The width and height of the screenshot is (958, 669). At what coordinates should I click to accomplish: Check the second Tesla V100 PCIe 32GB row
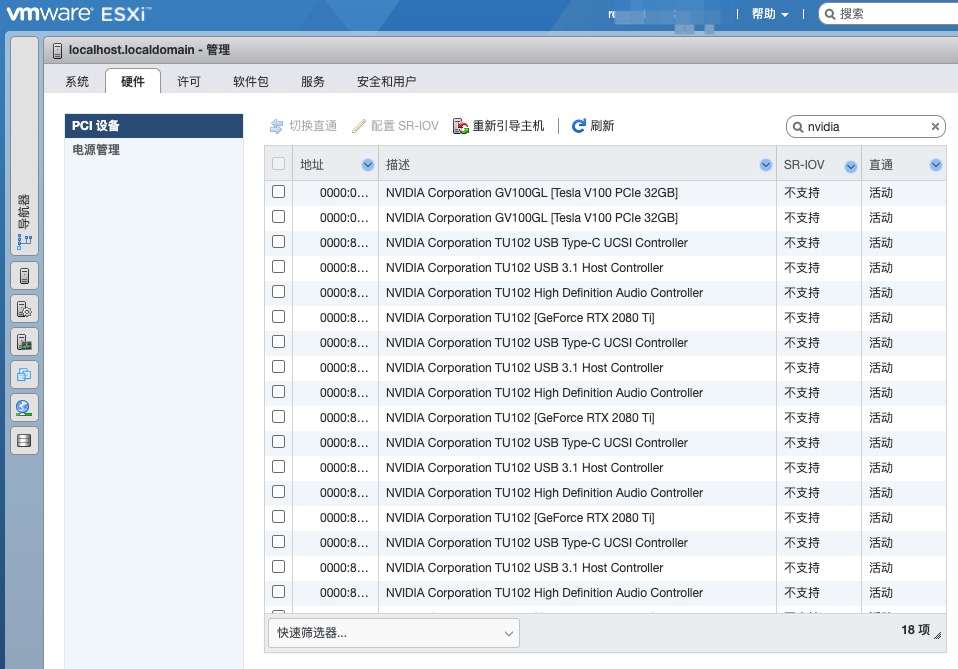coord(279,217)
